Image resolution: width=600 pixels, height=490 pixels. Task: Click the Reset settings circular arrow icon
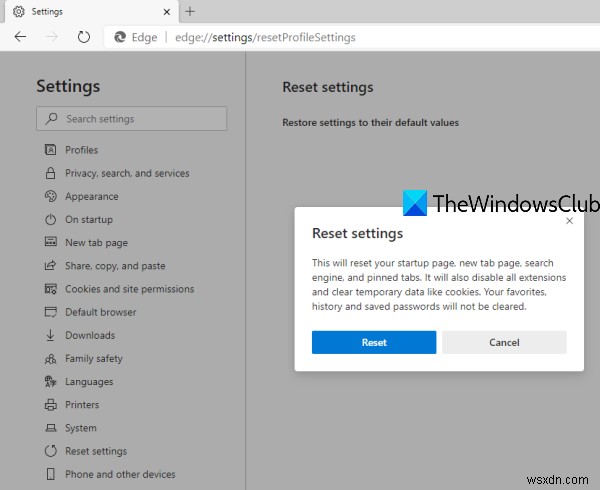pyautogui.click(x=51, y=451)
